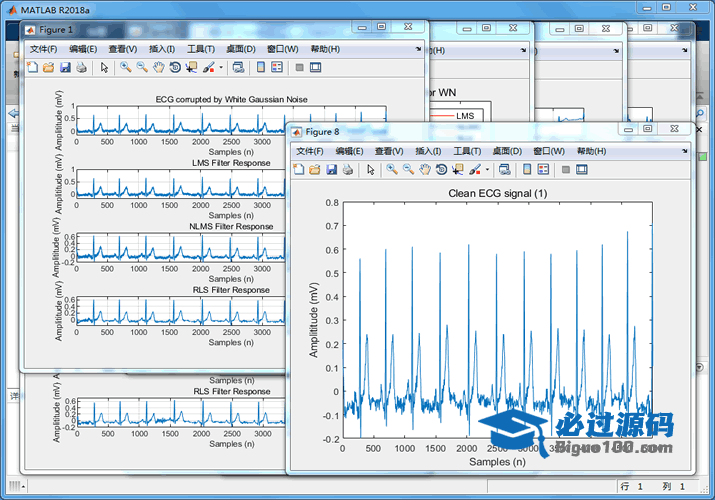
Task: Print figure icon in Figure 1 toolbar
Action: 82,67
